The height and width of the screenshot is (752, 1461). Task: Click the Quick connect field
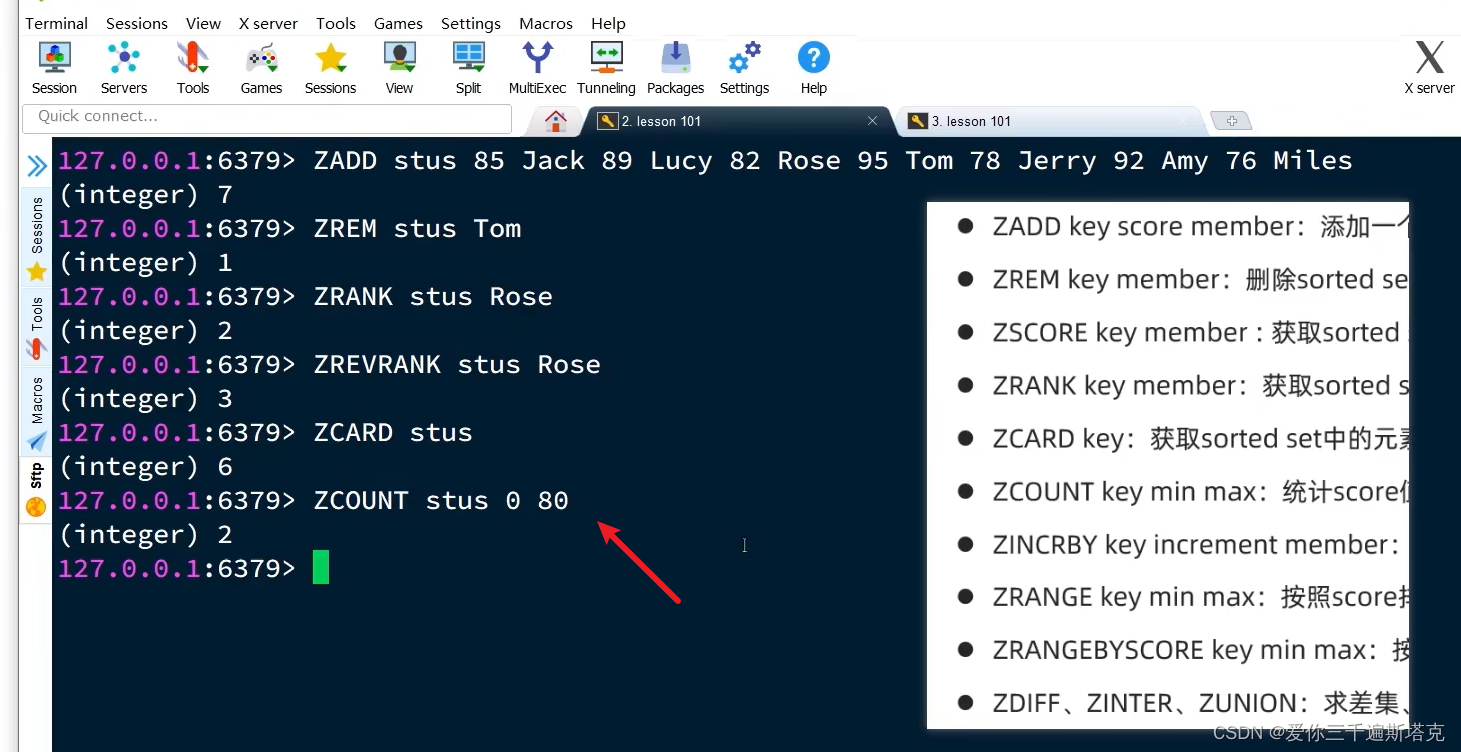coord(266,116)
